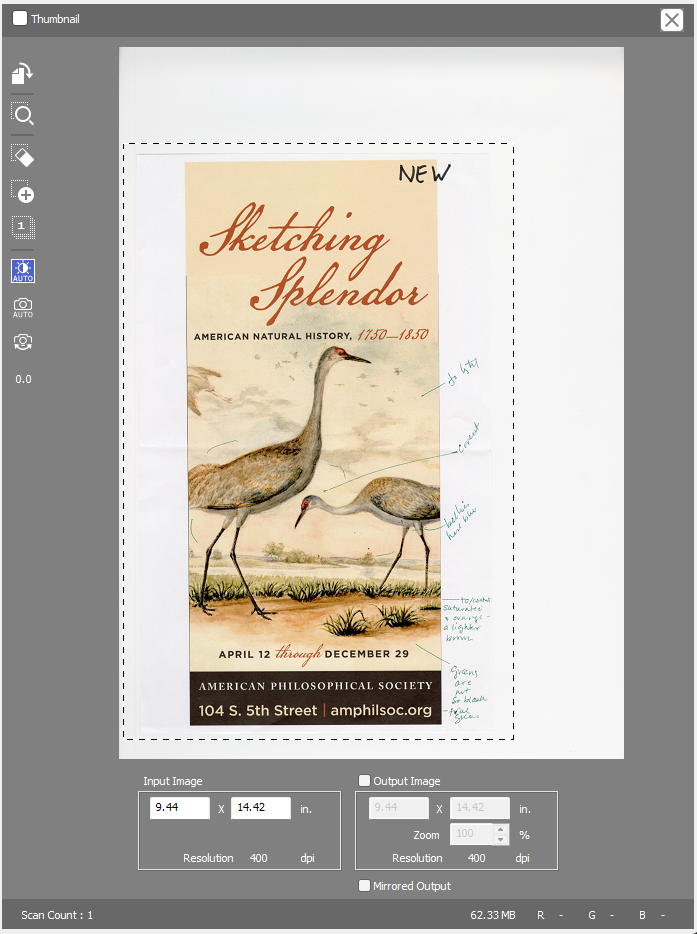Click the Input Image width field 9.44
The width and height of the screenshot is (697, 934).
[x=180, y=808]
